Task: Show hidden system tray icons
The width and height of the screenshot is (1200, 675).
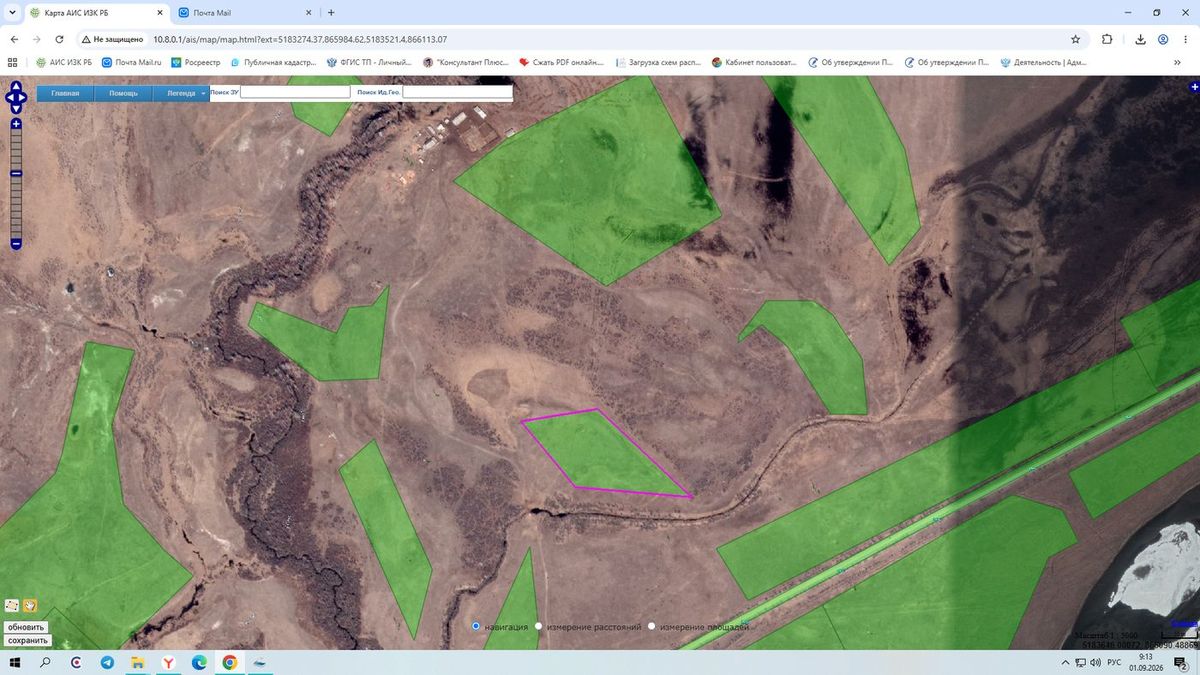Action: click(x=1066, y=662)
